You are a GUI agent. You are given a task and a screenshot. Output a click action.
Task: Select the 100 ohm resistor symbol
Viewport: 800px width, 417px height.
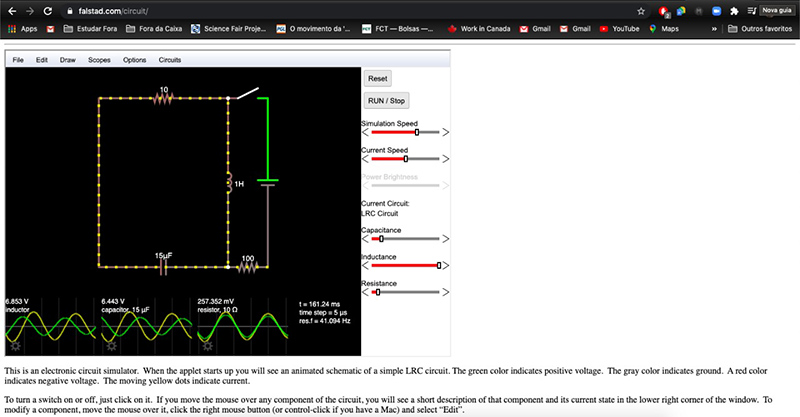pos(247,266)
